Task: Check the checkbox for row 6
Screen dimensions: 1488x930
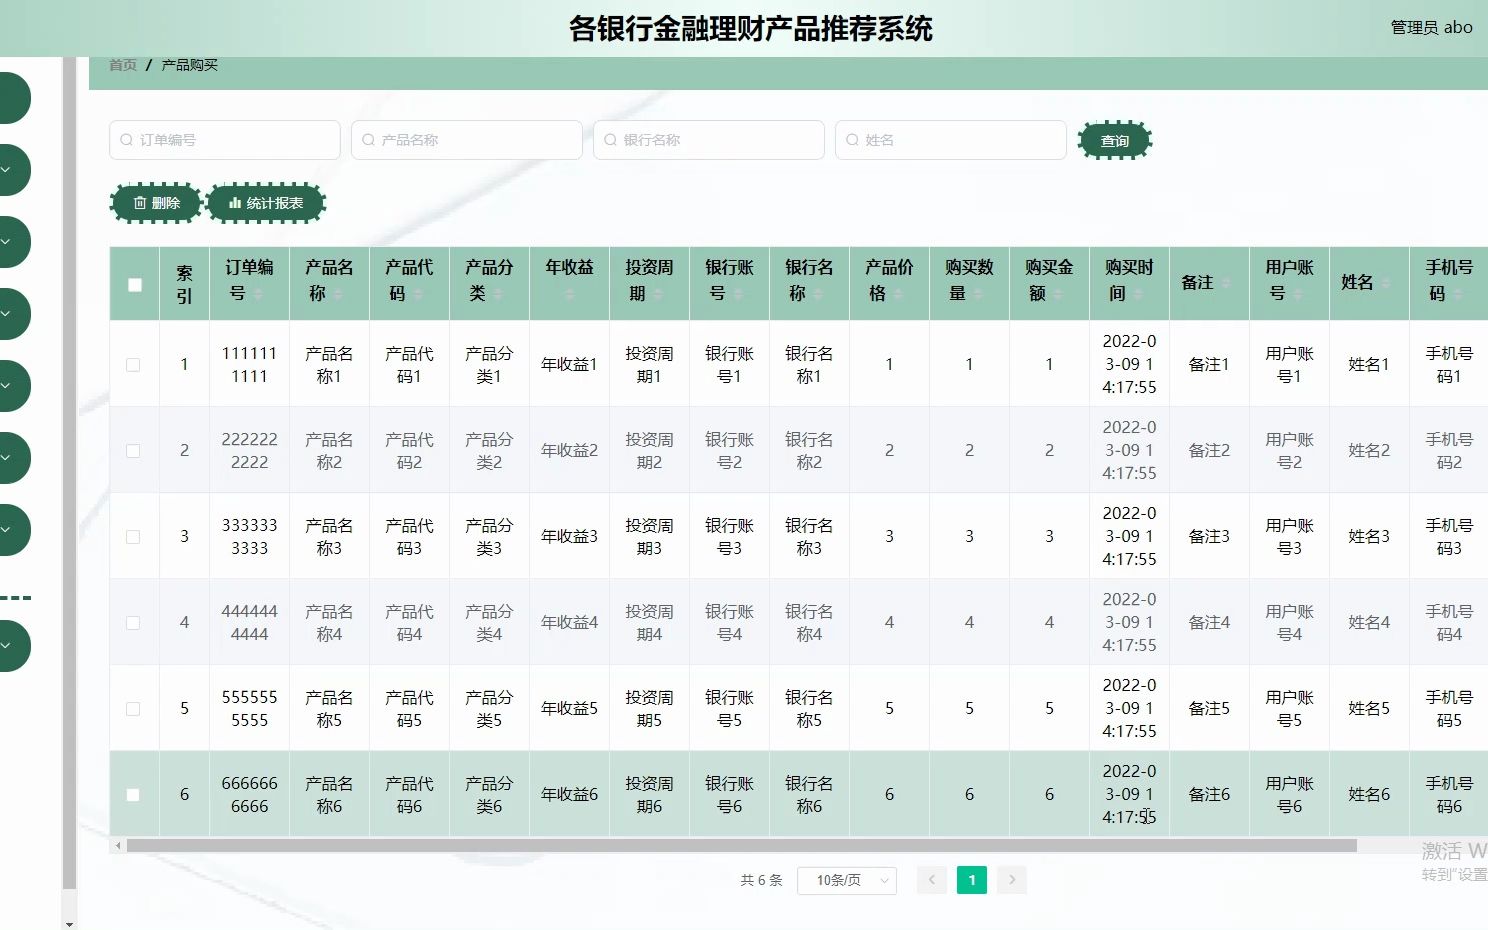Action: [x=133, y=795]
